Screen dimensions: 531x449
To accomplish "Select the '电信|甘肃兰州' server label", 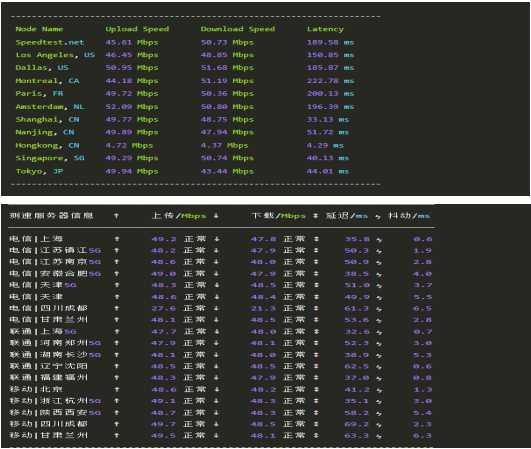I will [x=48, y=320].
